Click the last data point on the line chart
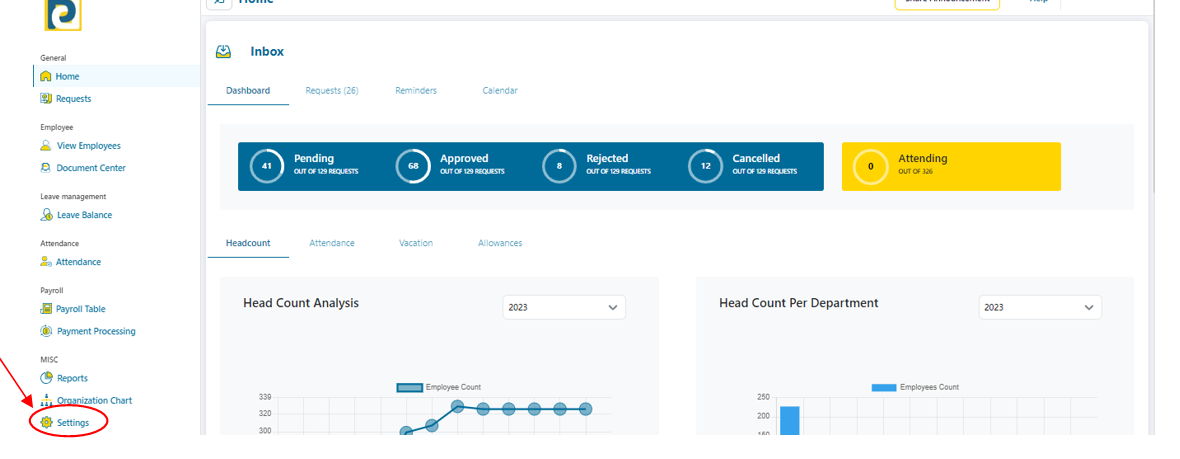Screen dimensions: 1180x459 [585, 409]
